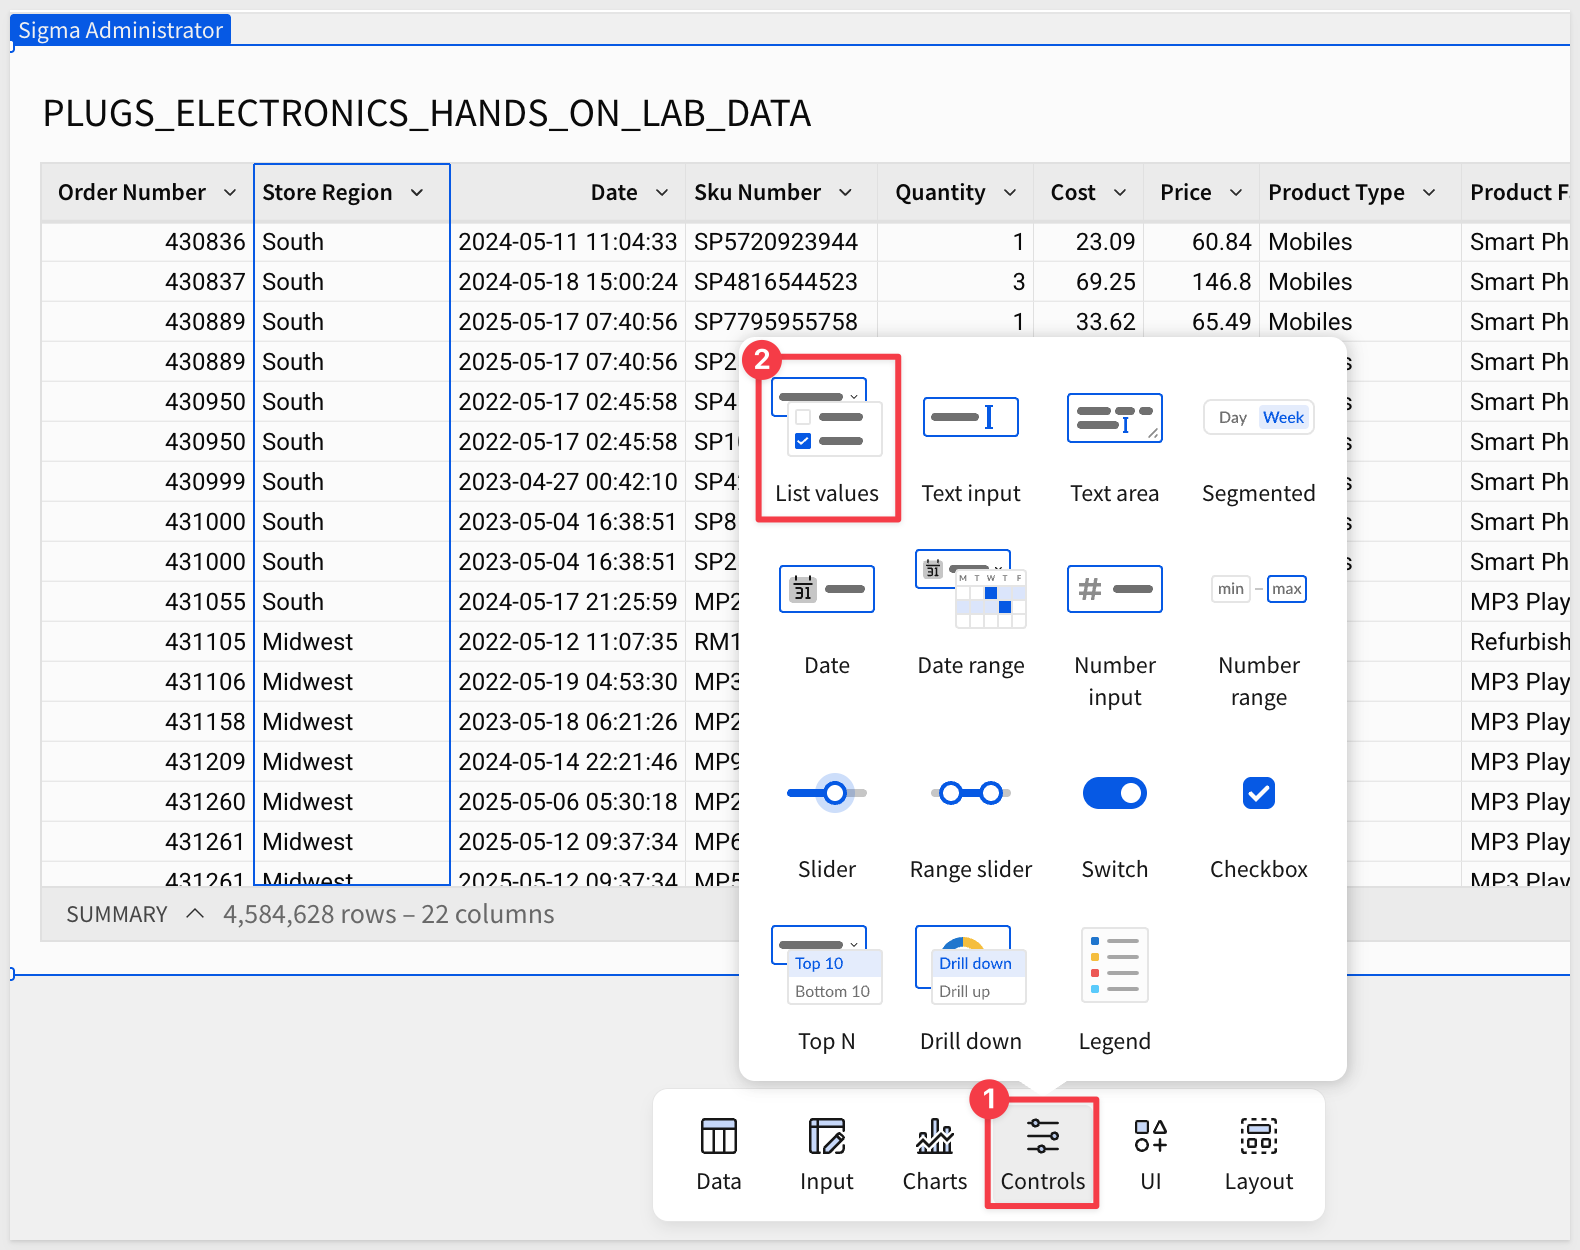Open the Charts tab in toolbar
Screen dimensions: 1580x1250
click(934, 1155)
